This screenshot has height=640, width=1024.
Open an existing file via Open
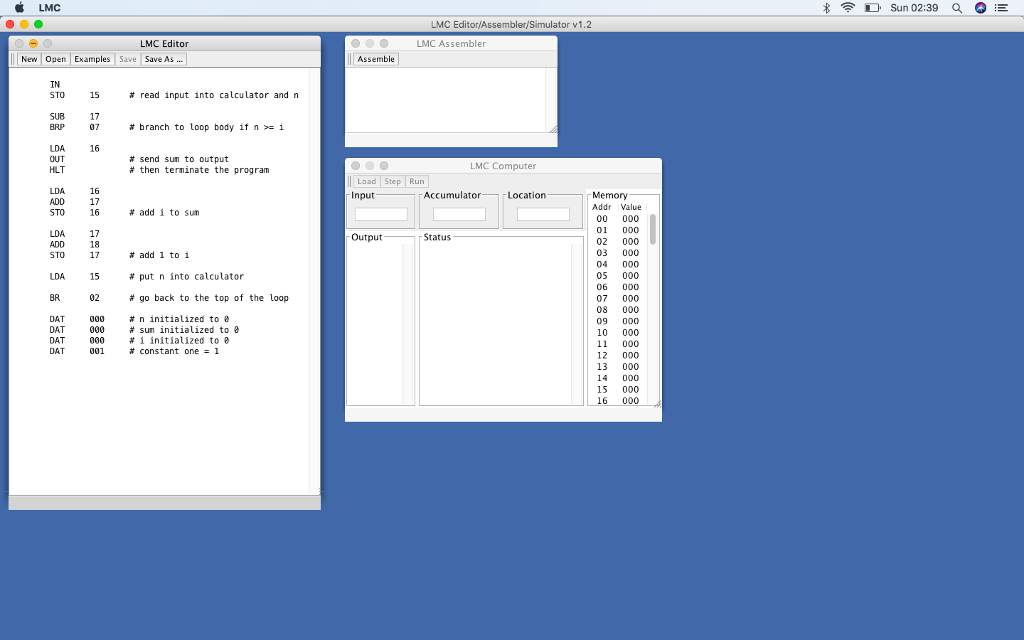click(55, 58)
